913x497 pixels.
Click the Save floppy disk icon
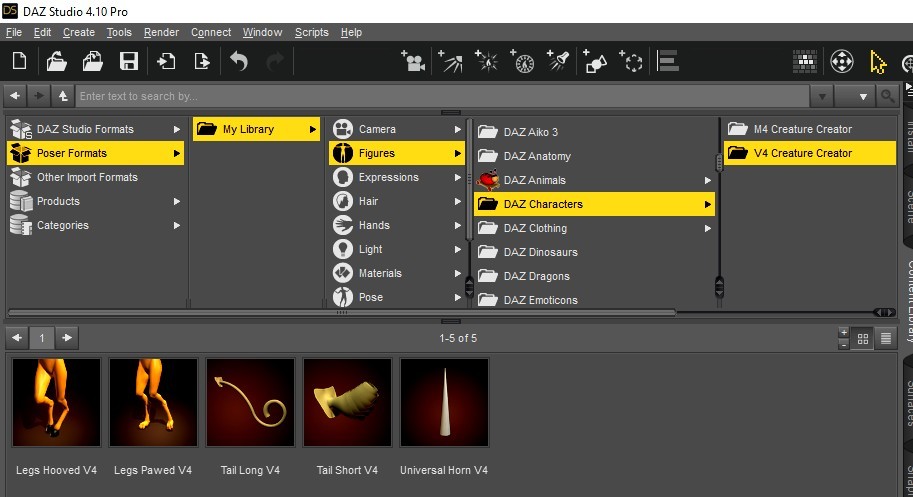coord(129,61)
